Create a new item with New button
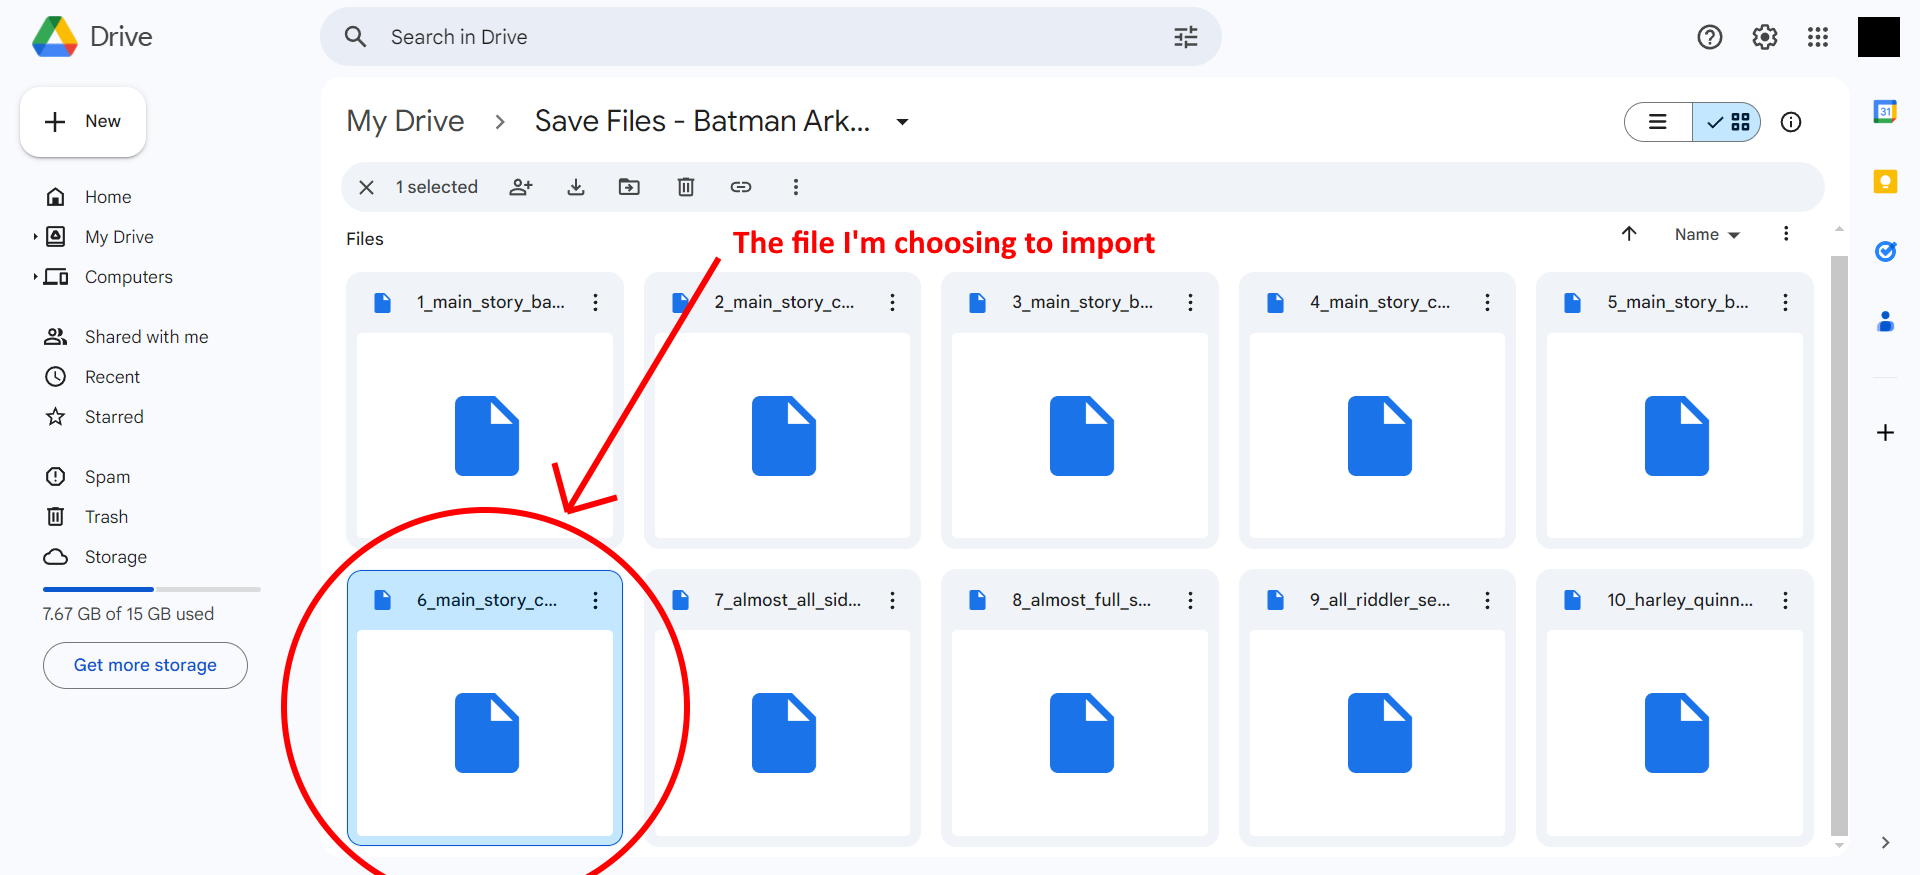The image size is (1920, 875). tap(83, 122)
